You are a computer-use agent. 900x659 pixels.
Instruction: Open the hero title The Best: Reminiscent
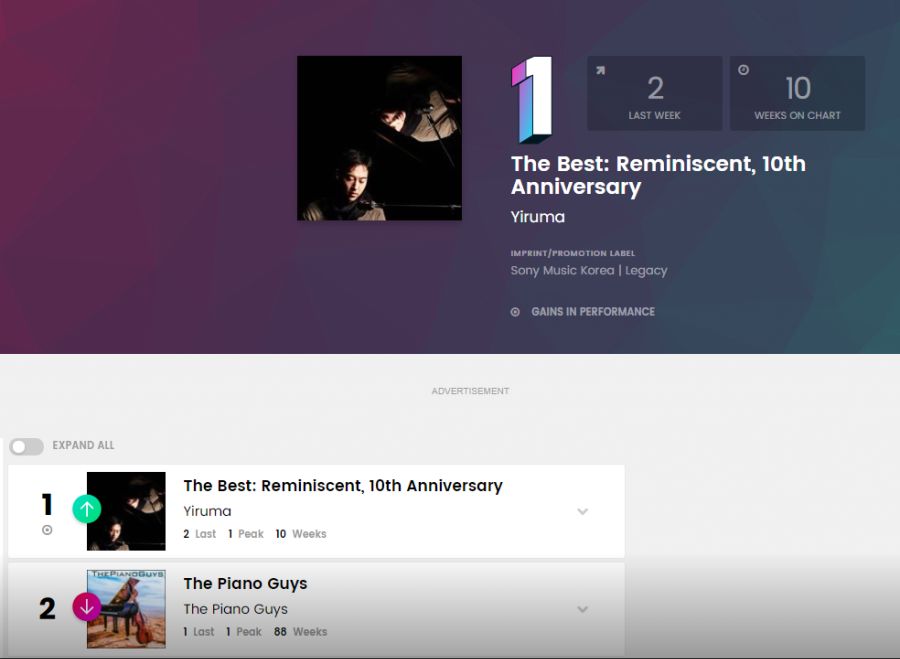(657, 175)
